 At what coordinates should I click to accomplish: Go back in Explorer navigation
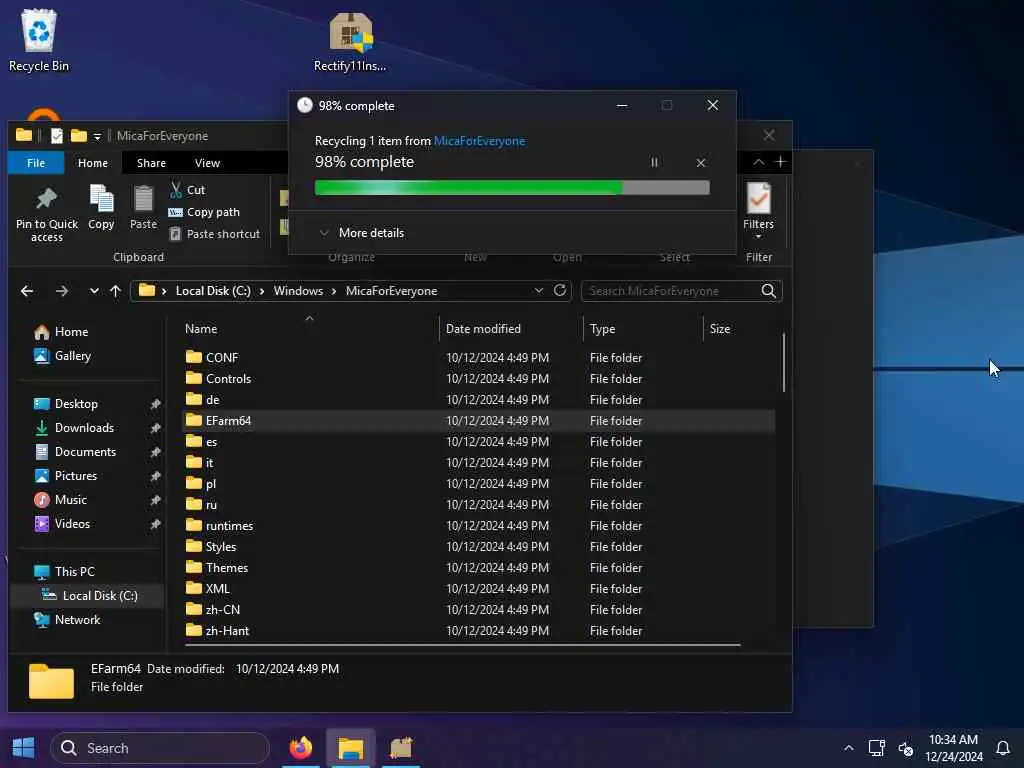[x=27, y=291]
